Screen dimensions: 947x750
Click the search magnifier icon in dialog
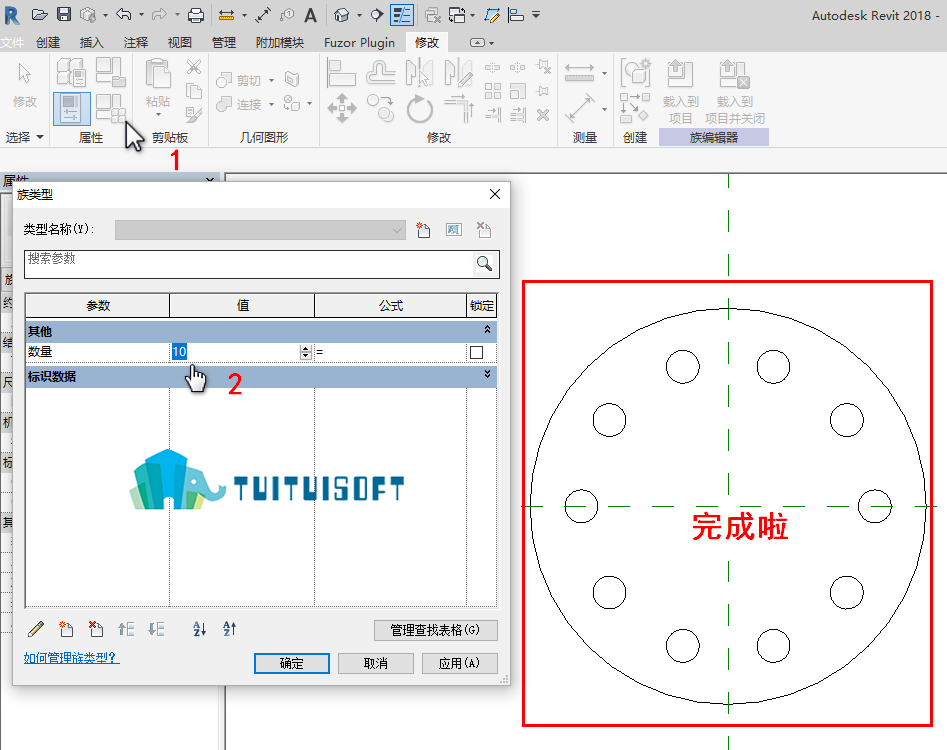tap(484, 263)
